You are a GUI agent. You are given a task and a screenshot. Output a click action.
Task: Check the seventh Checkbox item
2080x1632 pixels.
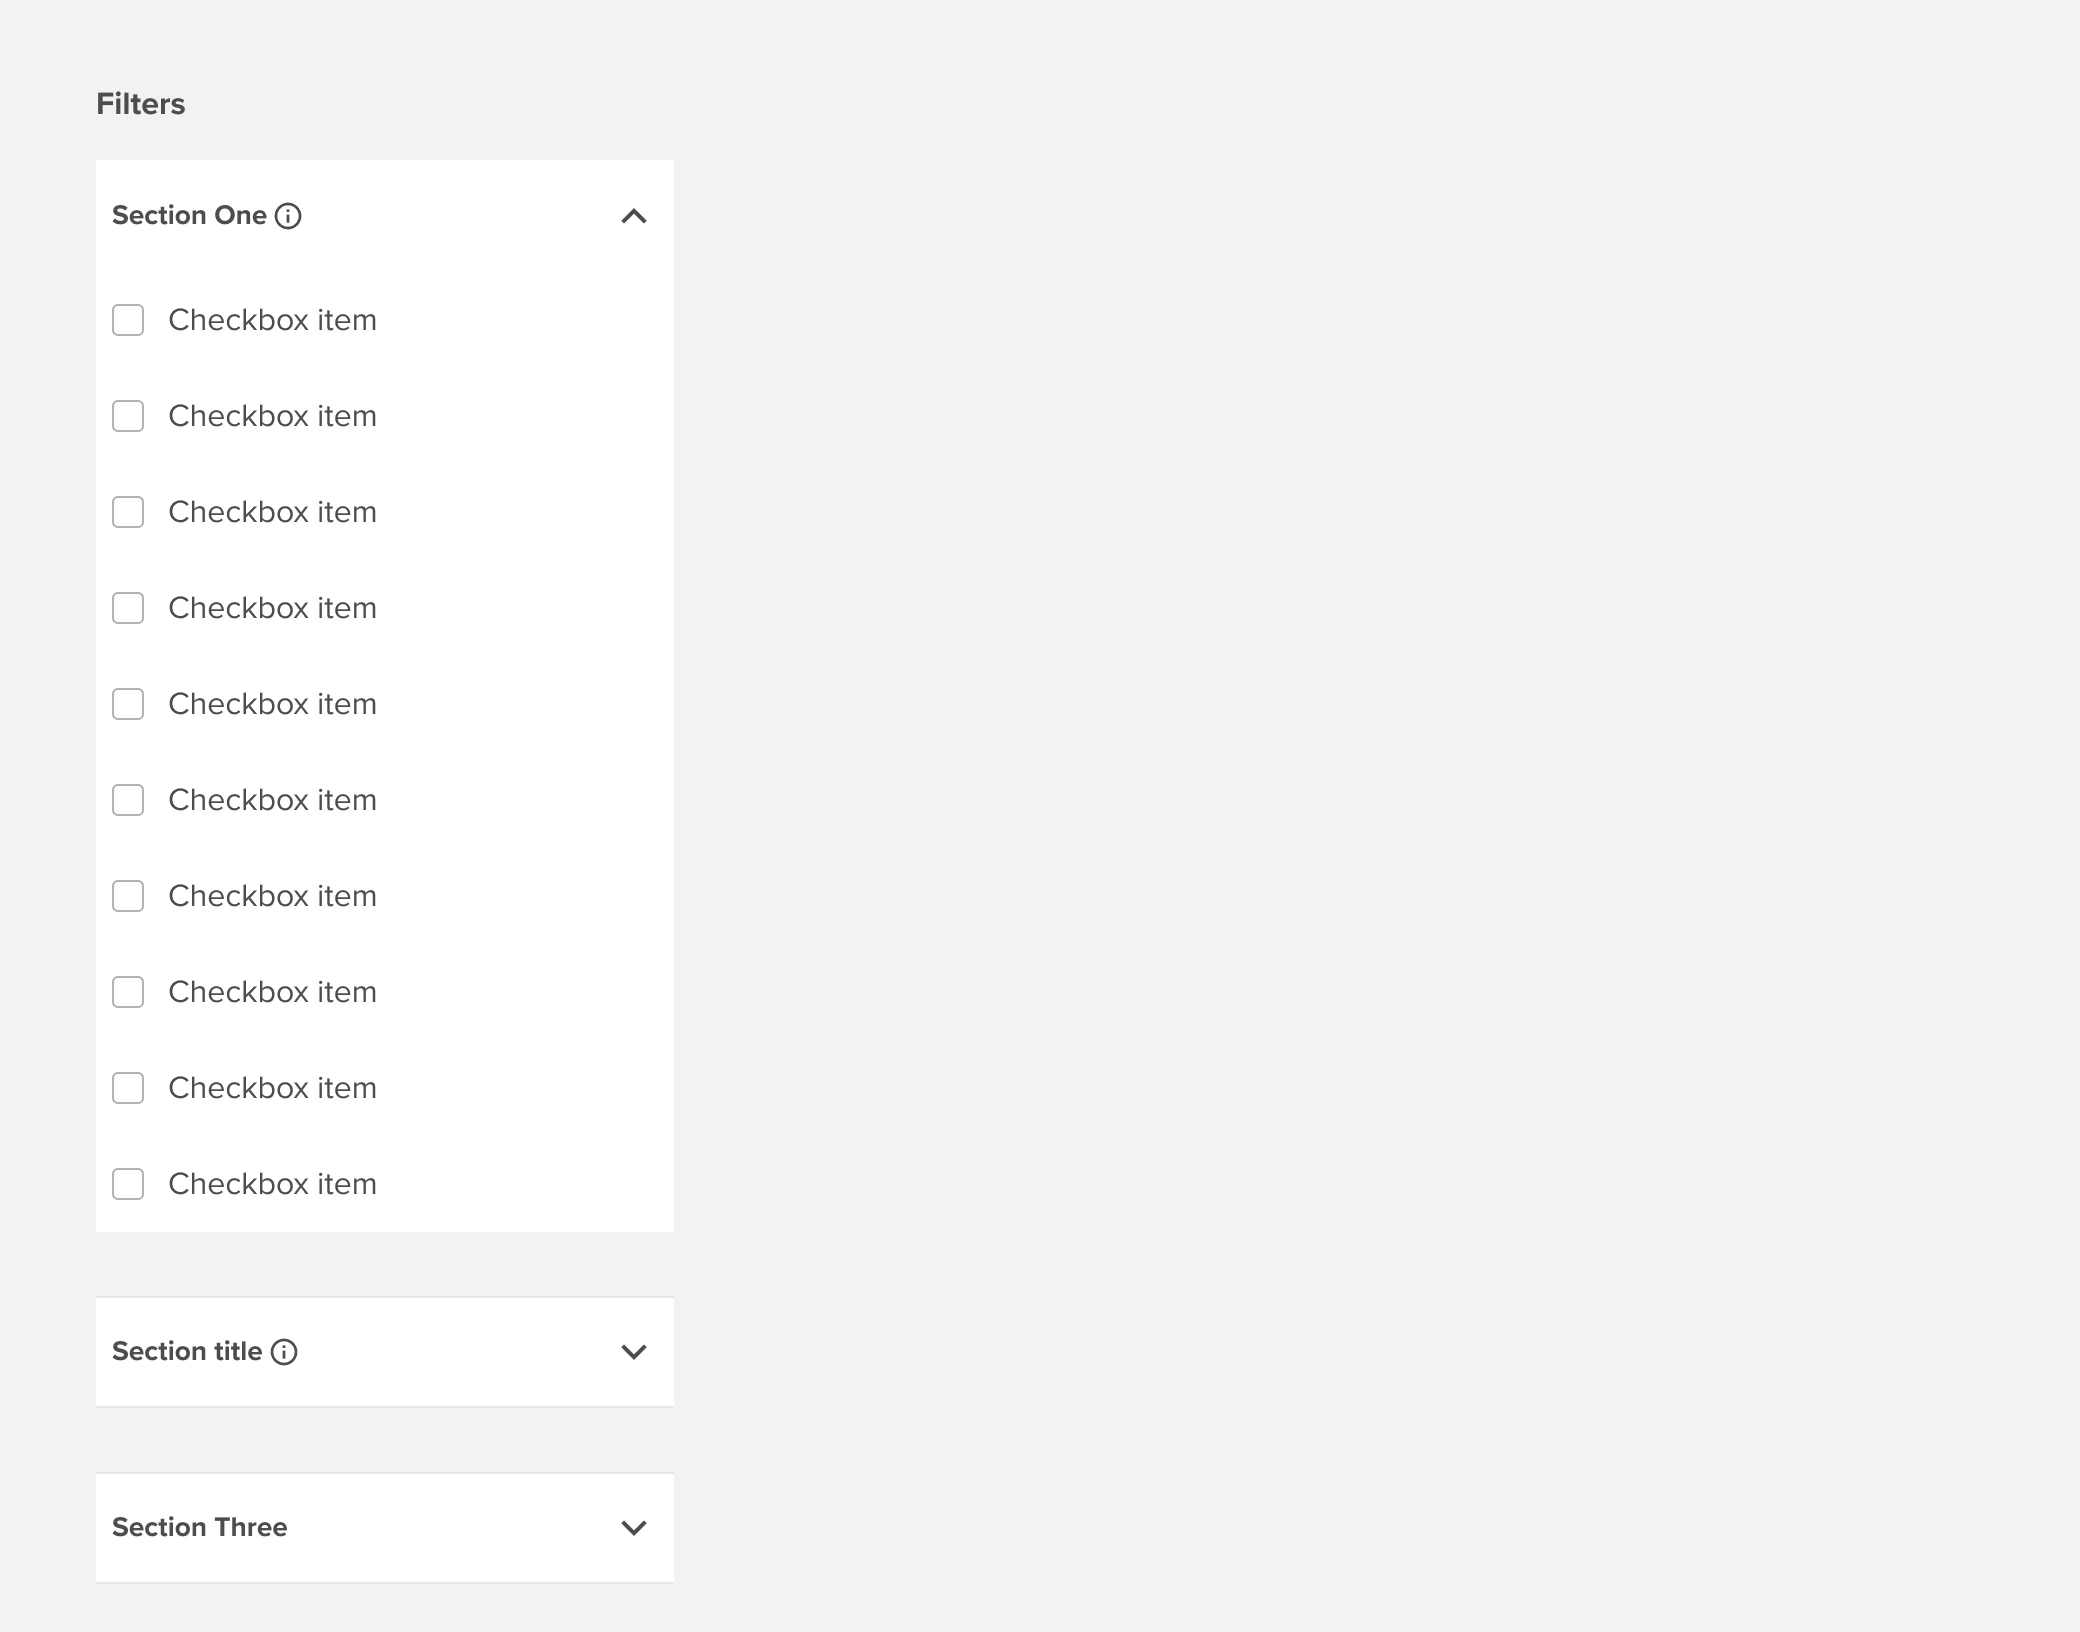click(128, 896)
